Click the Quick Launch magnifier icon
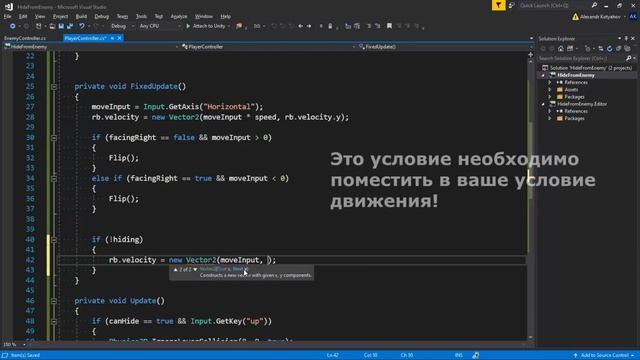The height and width of the screenshot is (360, 640). [594, 5]
